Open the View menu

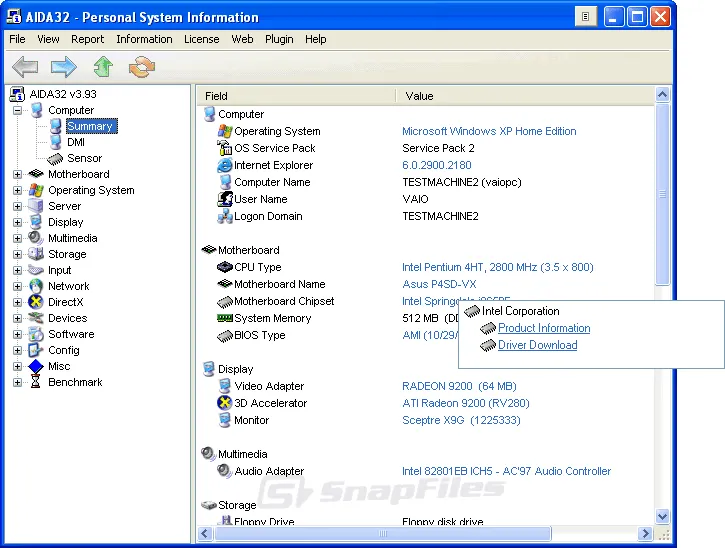48,39
